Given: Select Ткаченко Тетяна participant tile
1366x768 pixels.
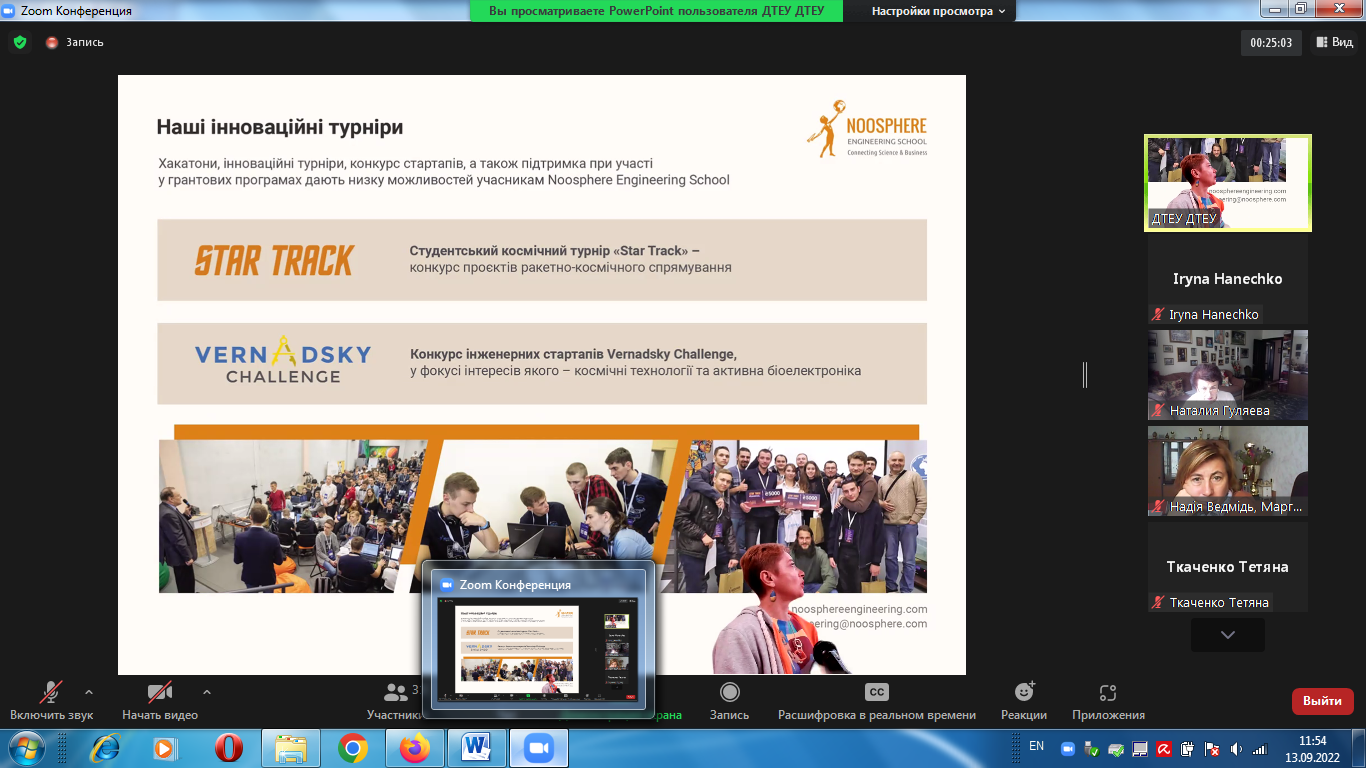Looking at the screenshot, I should point(1228,567).
